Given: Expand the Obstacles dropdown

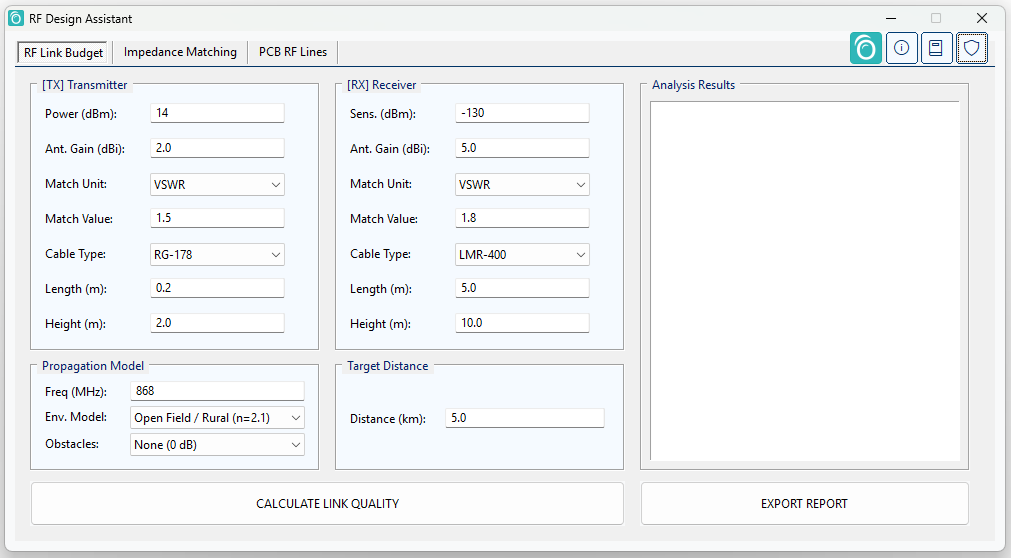Looking at the screenshot, I should [x=217, y=445].
